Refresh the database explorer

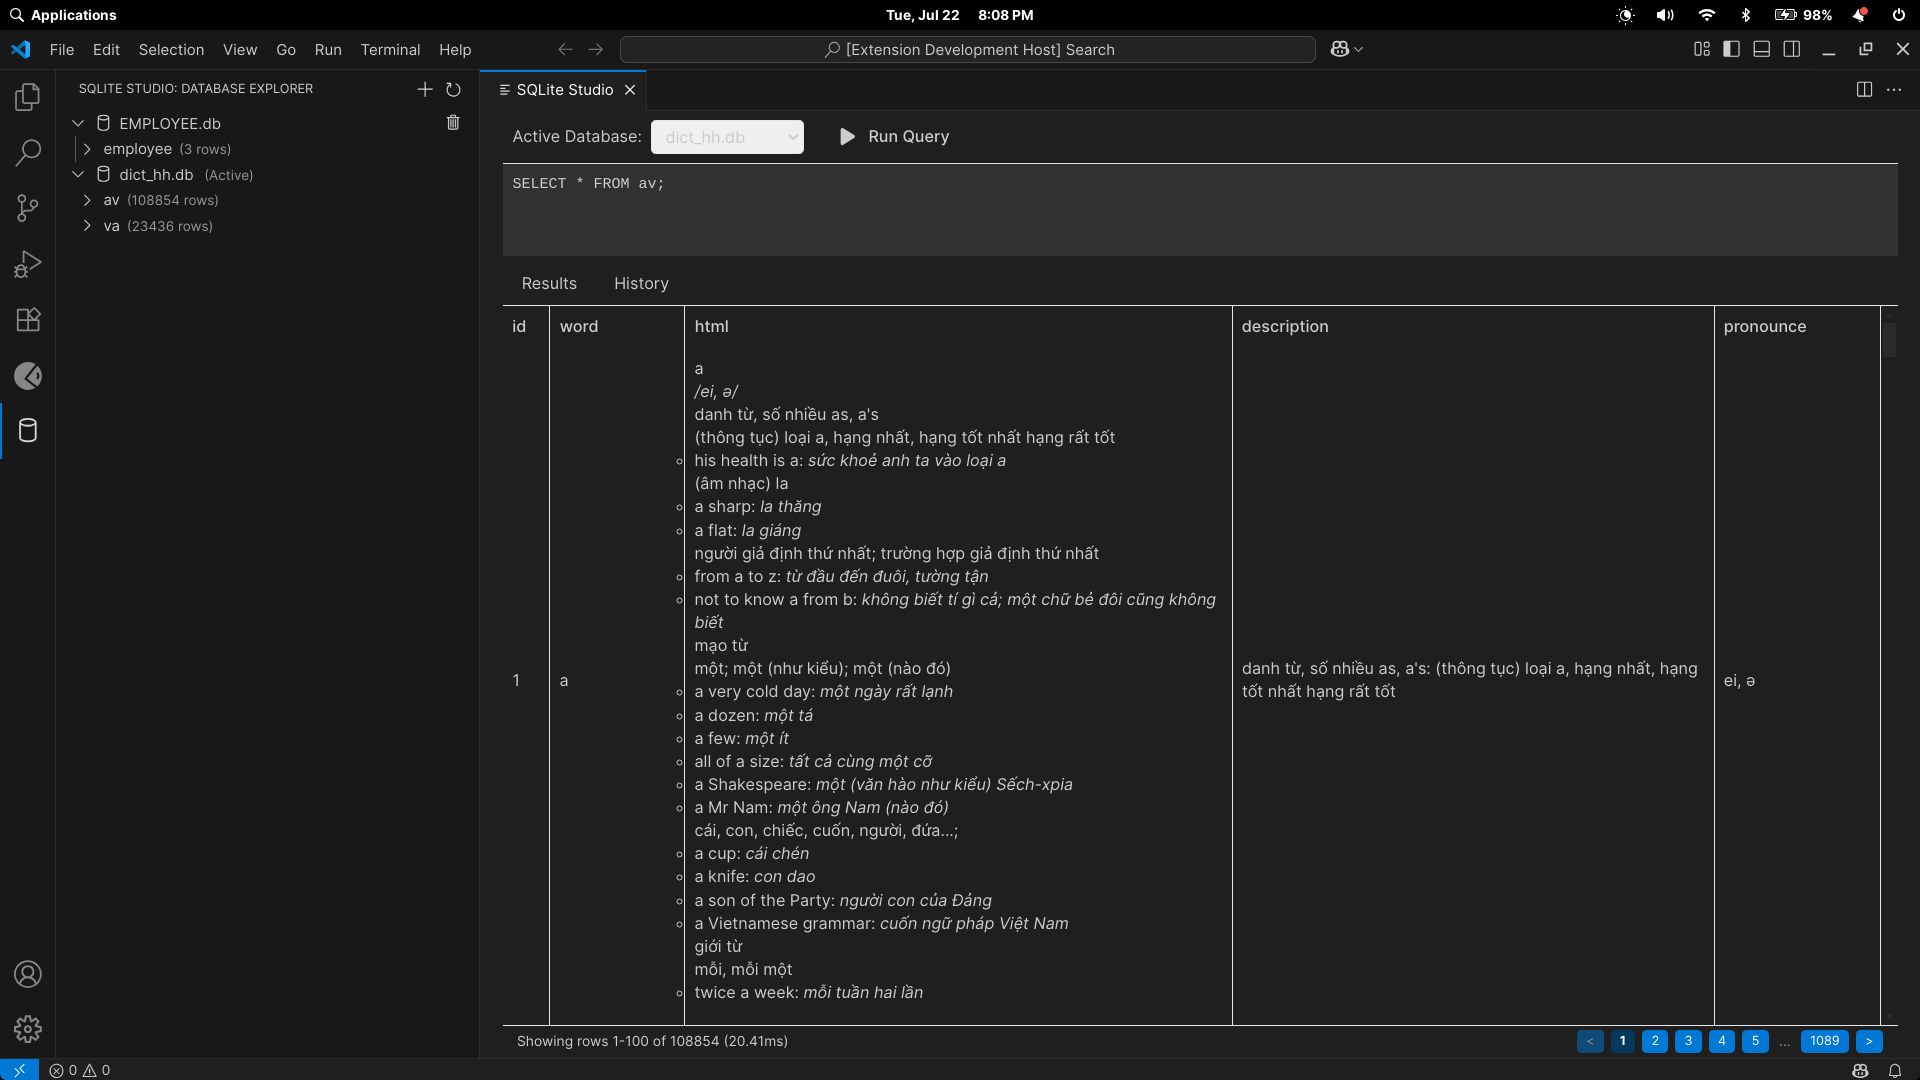point(453,90)
